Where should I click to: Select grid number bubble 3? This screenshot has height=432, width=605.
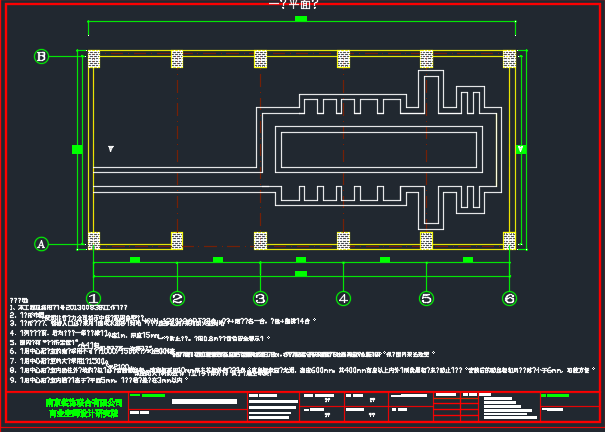pyautogui.click(x=260, y=298)
